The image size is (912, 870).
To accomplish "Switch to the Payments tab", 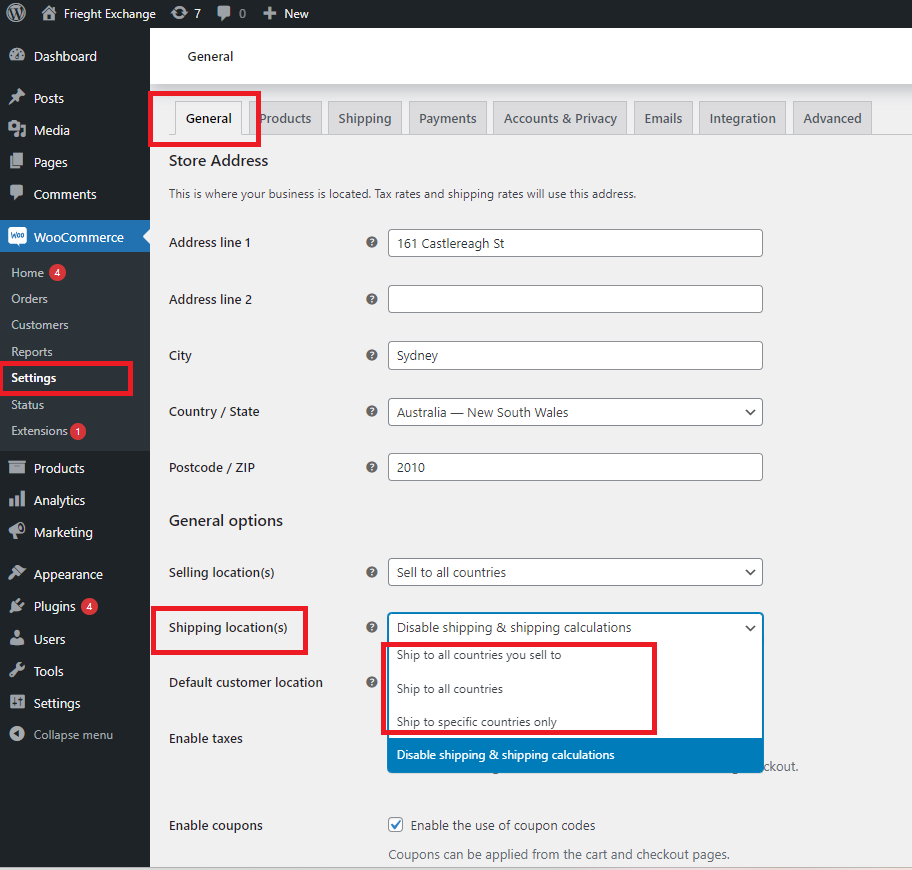I will click(448, 118).
